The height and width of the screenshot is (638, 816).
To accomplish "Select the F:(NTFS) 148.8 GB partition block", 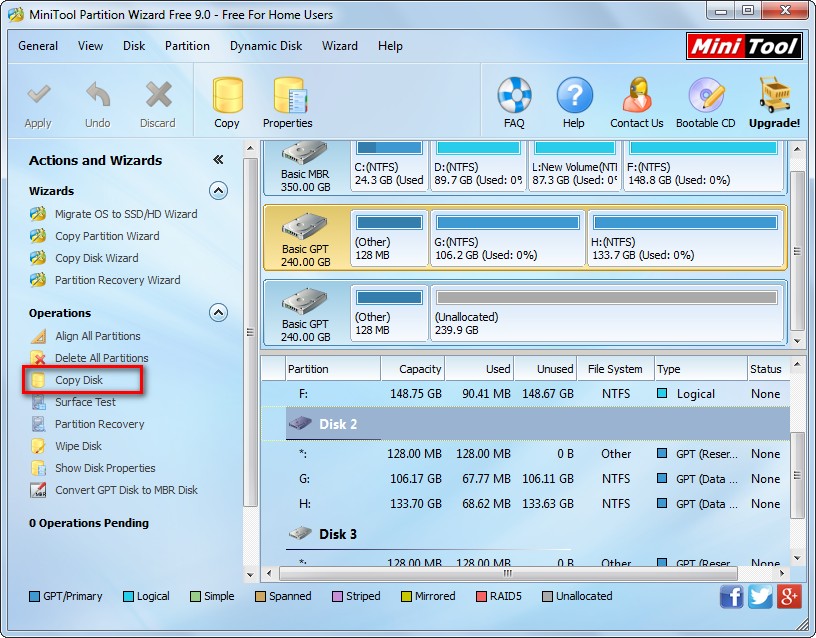I will (x=704, y=167).
